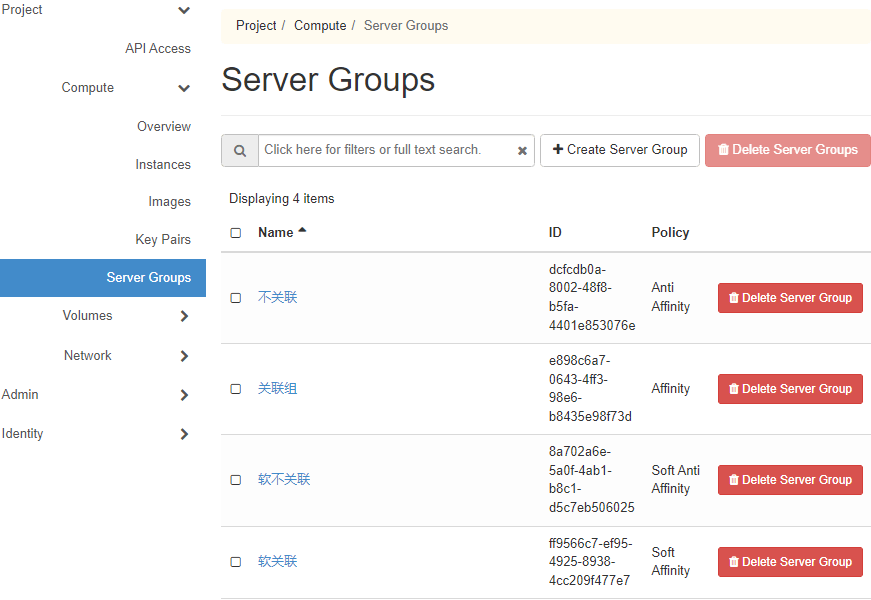Expand the Volumes submenu

pyautogui.click(x=184, y=316)
